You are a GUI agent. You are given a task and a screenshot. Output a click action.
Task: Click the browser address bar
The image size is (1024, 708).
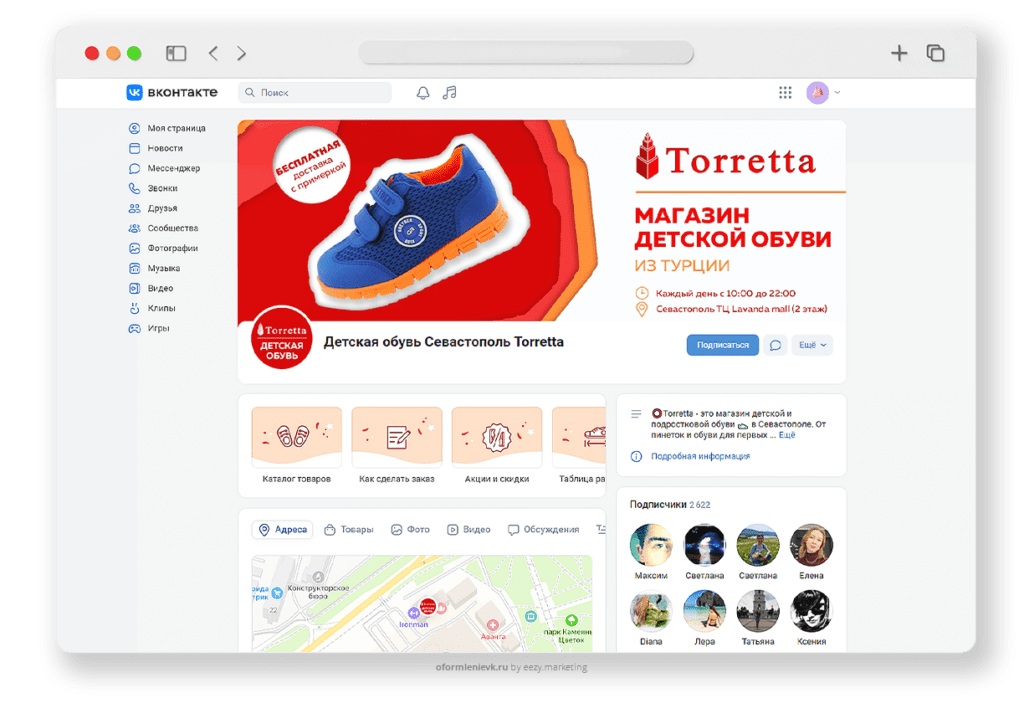click(526, 53)
